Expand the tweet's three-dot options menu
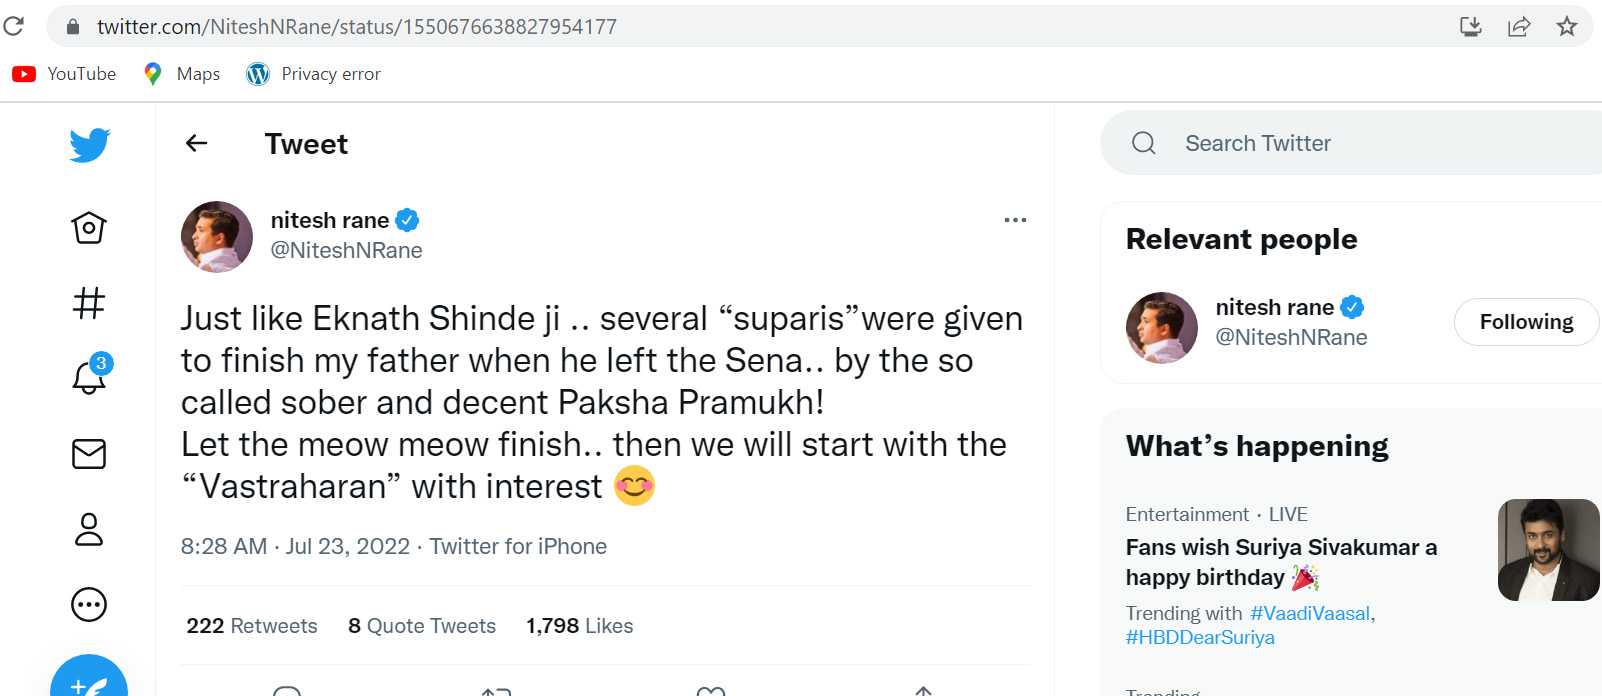The image size is (1602, 696). point(1015,220)
